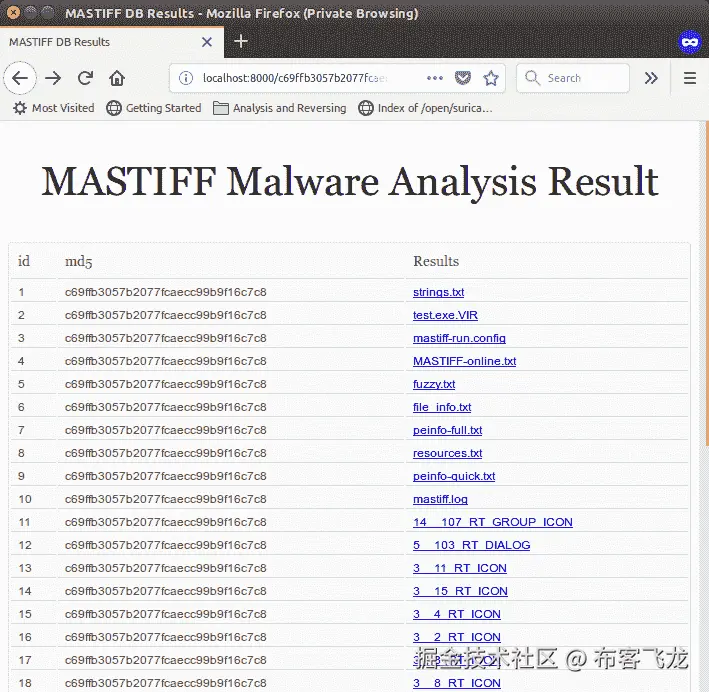Open the mastiff.log link
The image size is (709, 692).
(440, 499)
